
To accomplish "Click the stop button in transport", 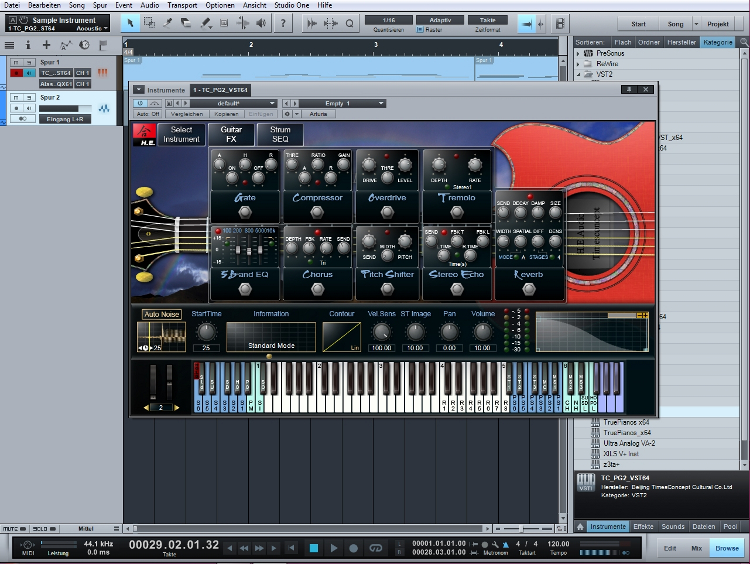I will [314, 548].
